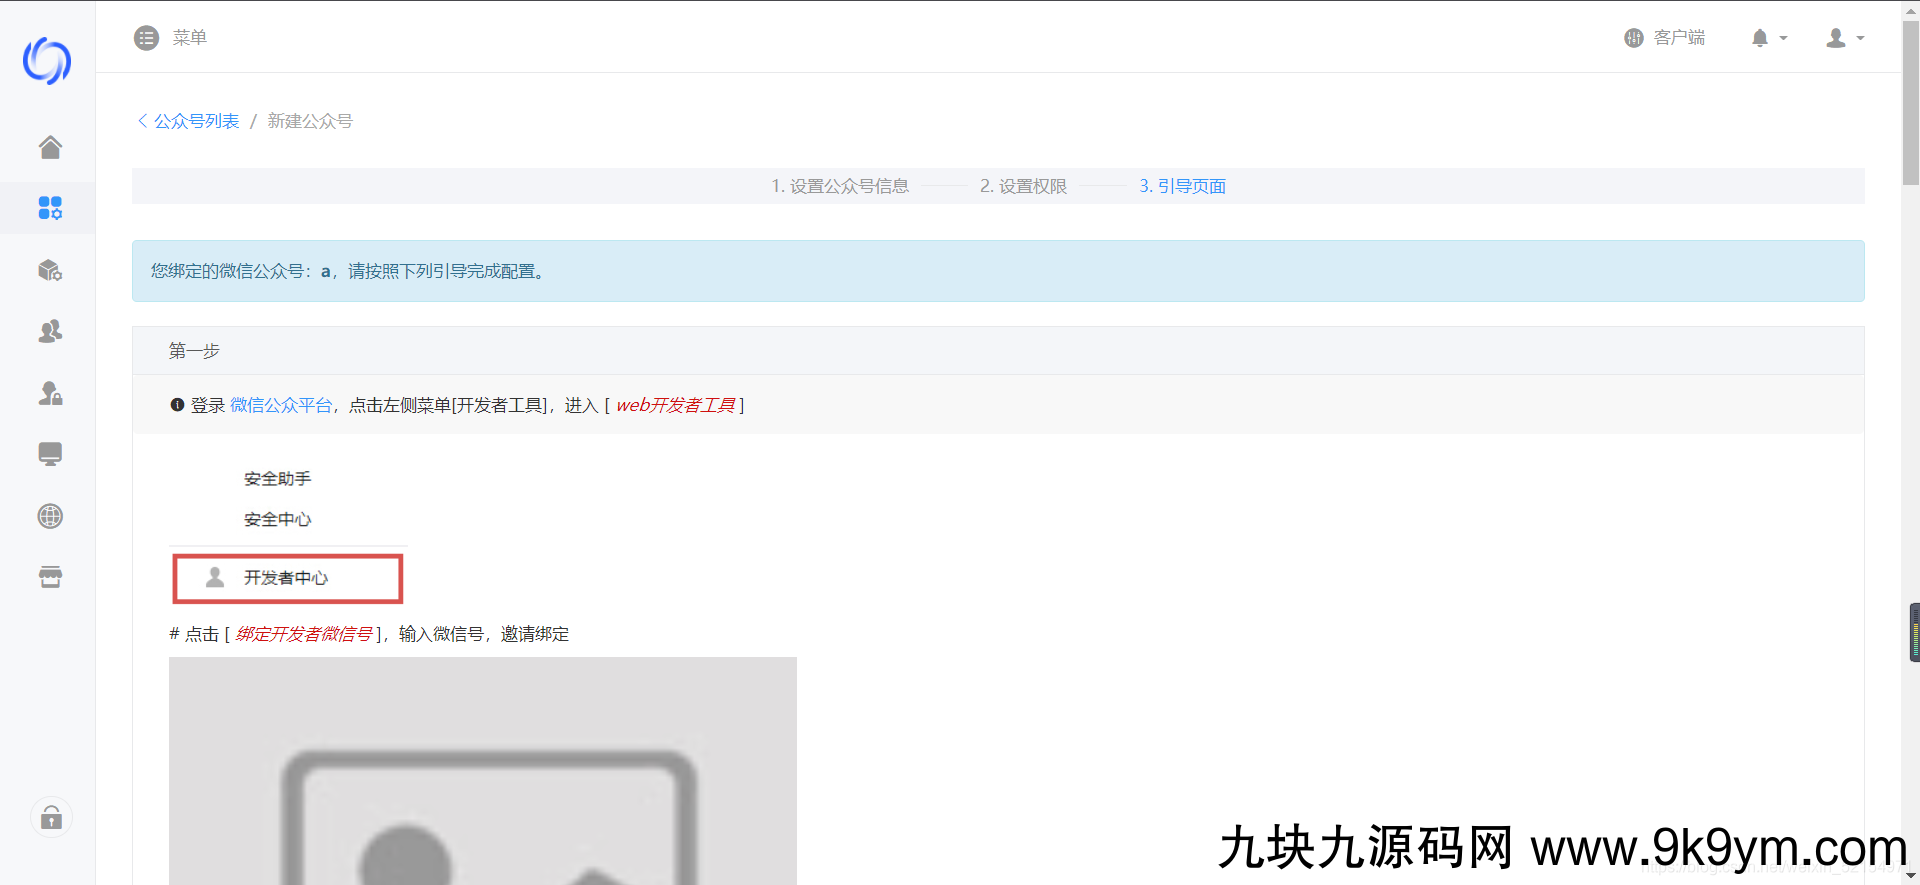Click the info notice about 微信公众号 a
Image resolution: width=1920 pixels, height=885 pixels.
(x=998, y=271)
